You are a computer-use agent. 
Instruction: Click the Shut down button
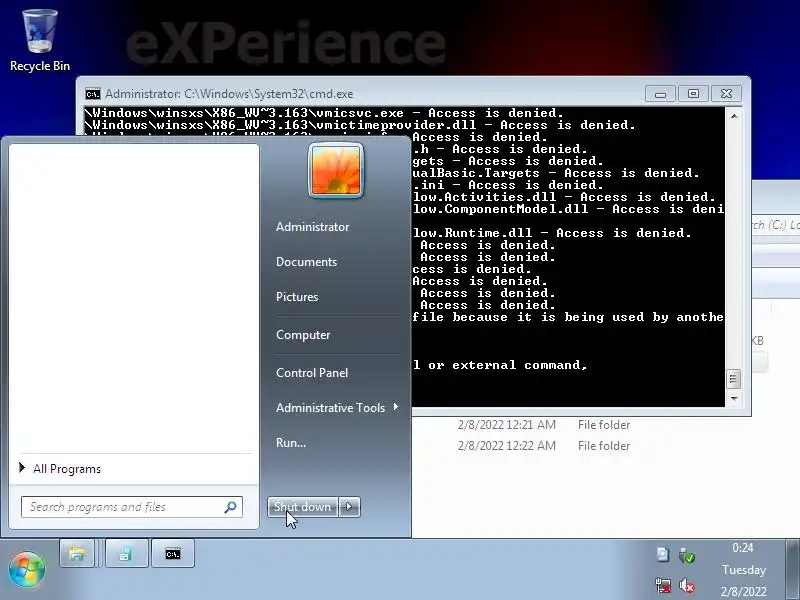(x=303, y=507)
